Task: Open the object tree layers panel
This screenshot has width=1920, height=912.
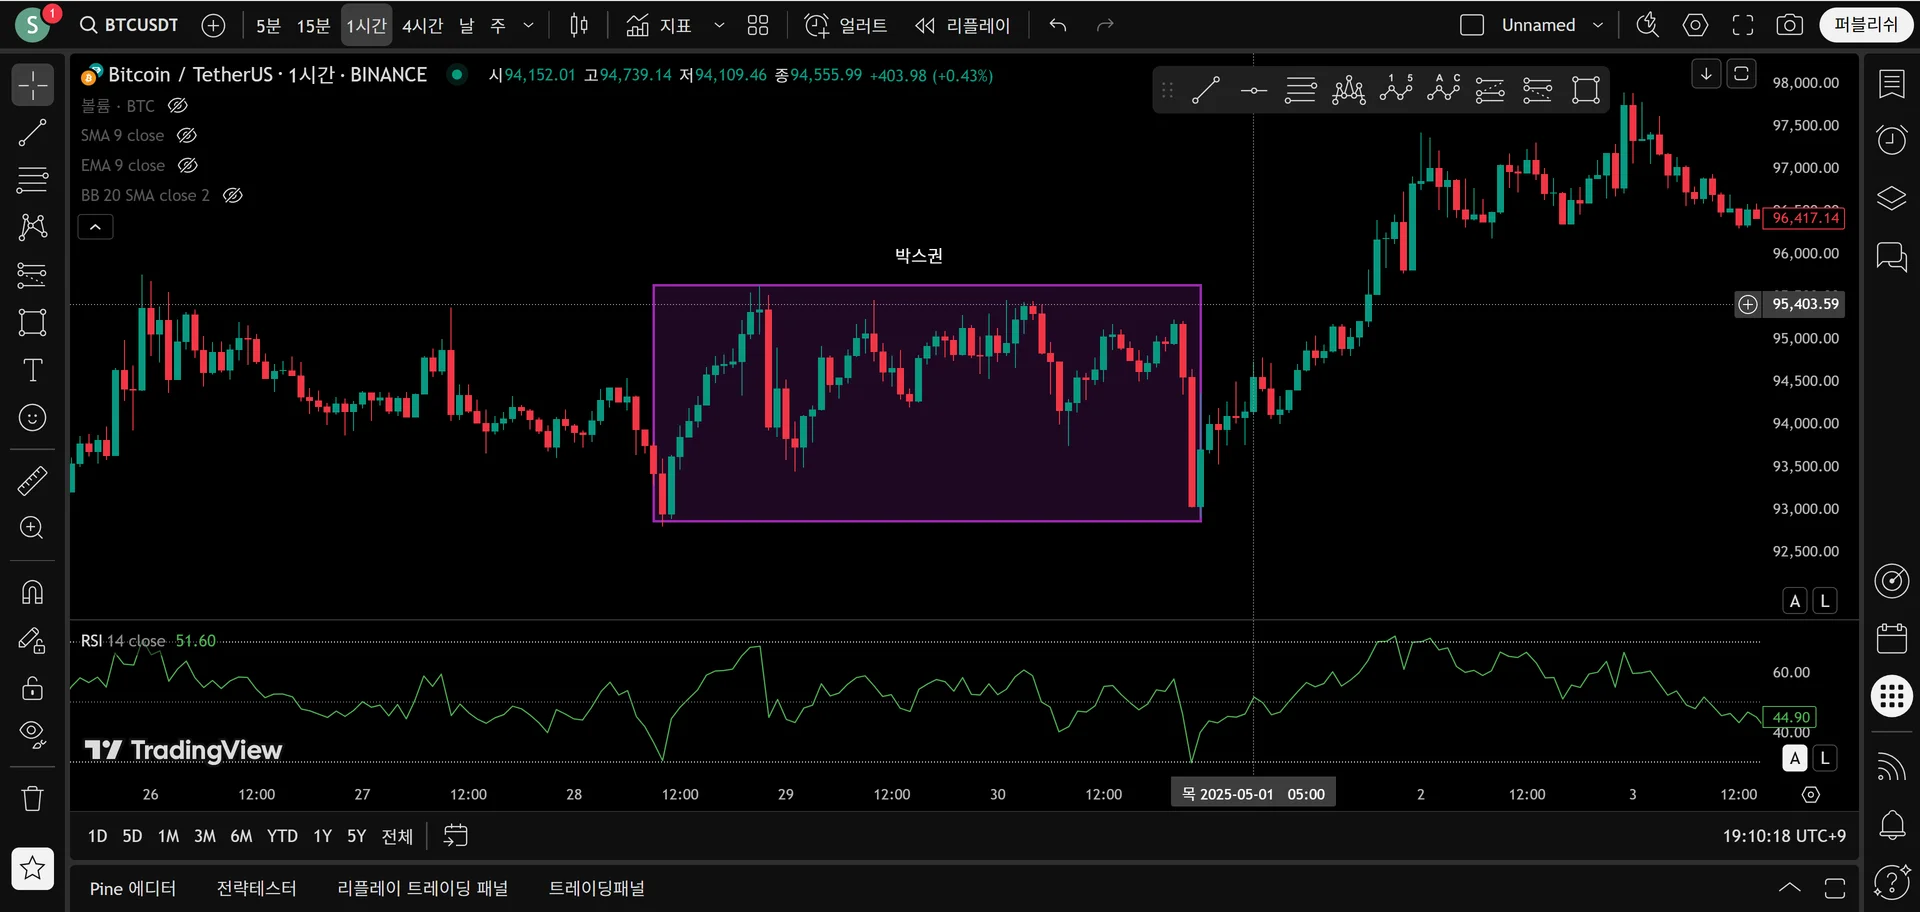Action: pyautogui.click(x=1892, y=198)
